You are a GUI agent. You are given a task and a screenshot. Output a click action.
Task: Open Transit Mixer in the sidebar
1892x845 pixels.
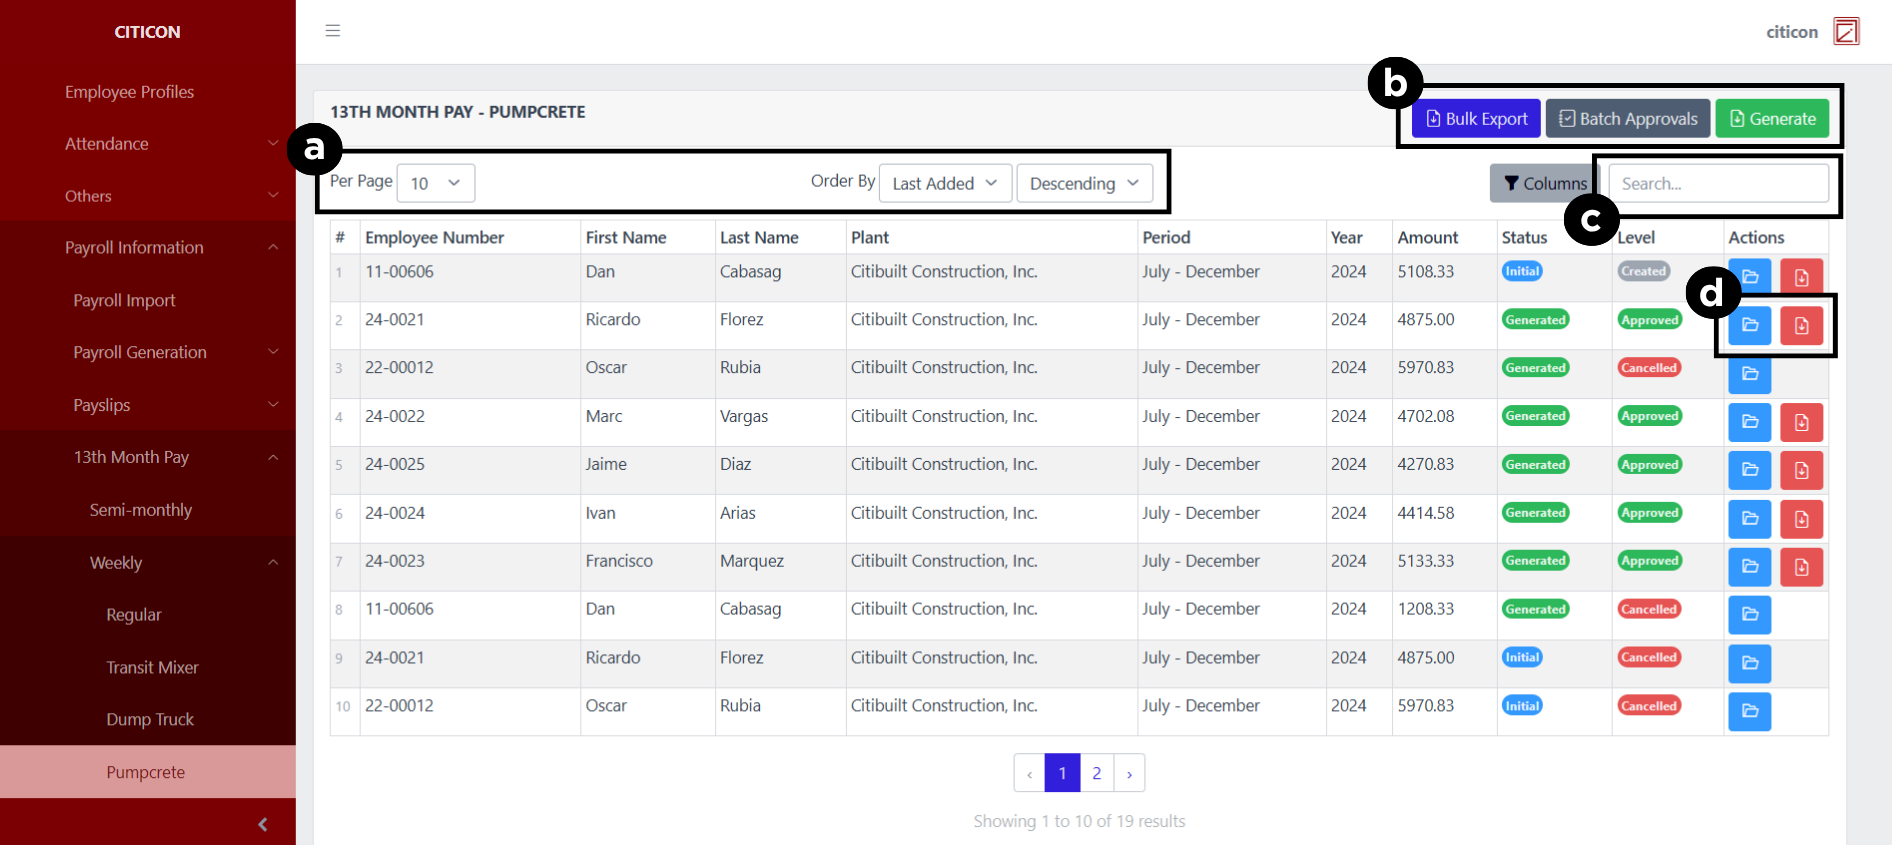click(152, 667)
